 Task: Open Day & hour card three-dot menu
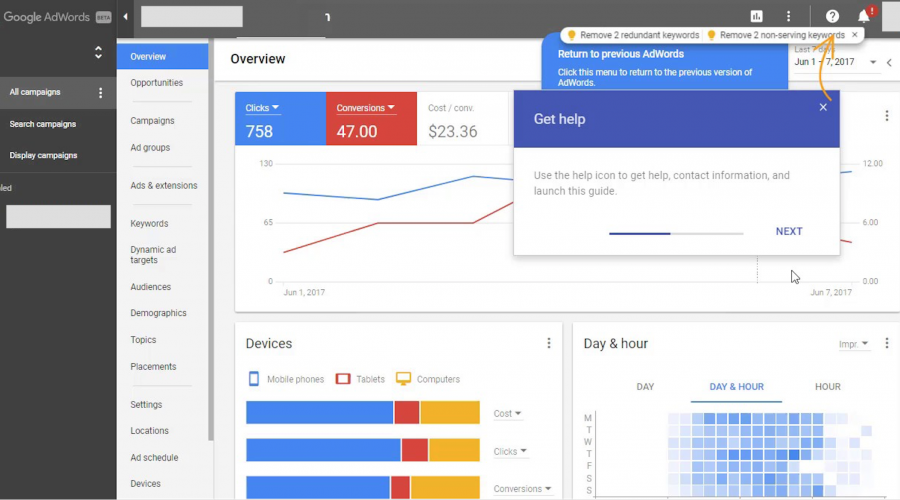point(887,343)
